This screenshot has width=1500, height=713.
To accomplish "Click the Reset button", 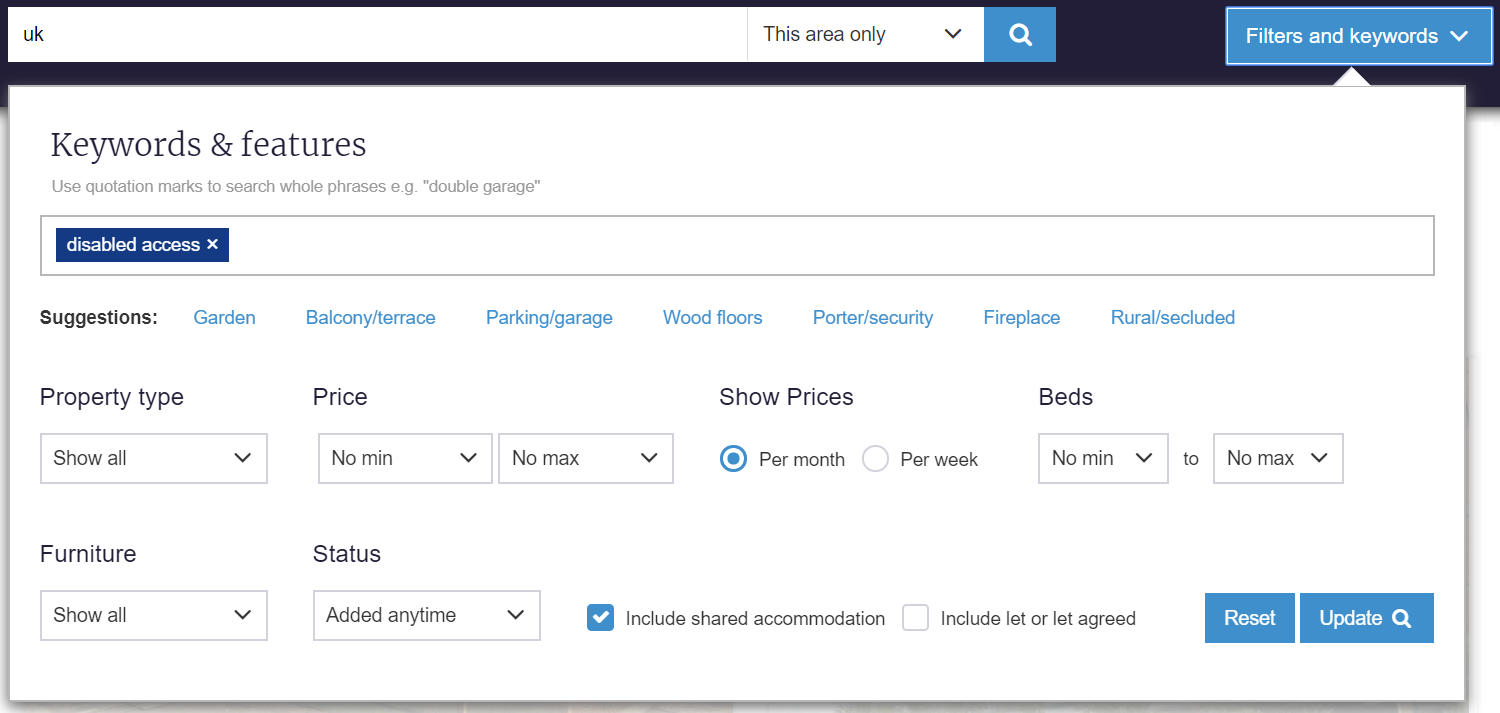I will tap(1249, 618).
